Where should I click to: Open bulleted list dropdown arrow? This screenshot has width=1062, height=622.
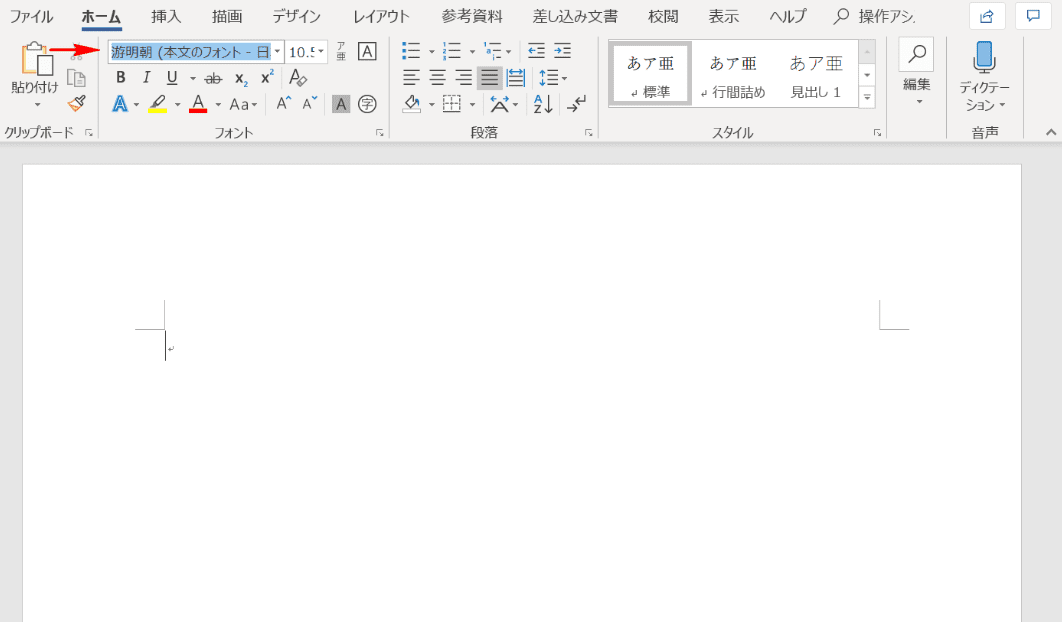(x=431, y=51)
